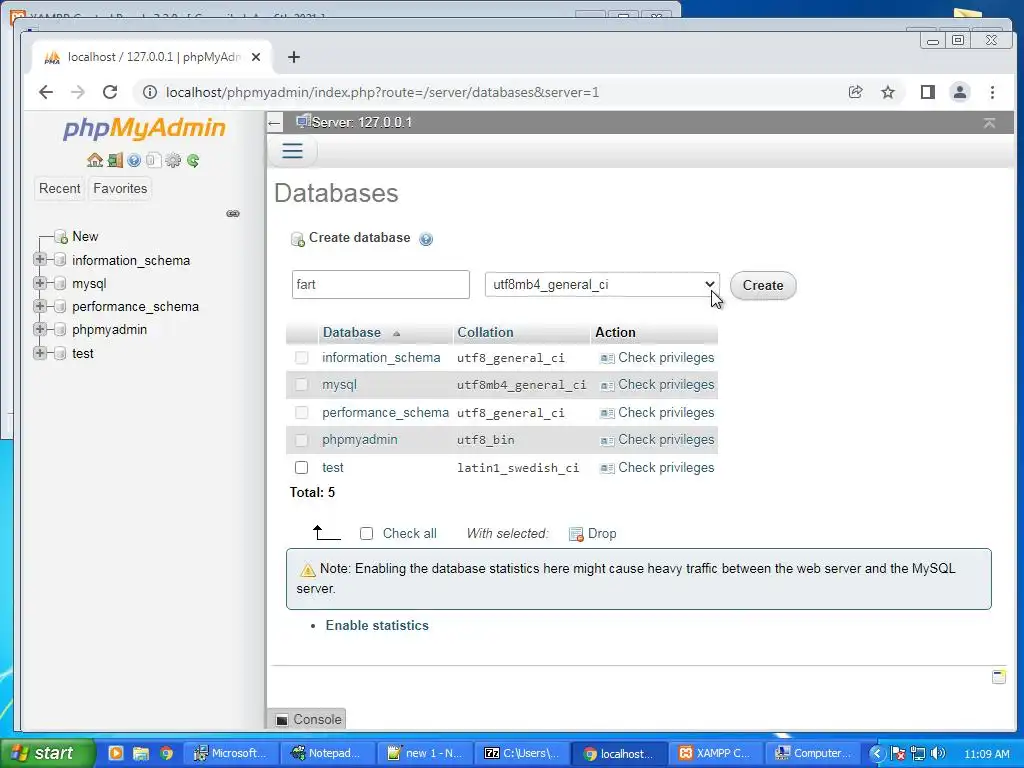
Task: Click utf8_bin collation cell
Action: (485, 440)
